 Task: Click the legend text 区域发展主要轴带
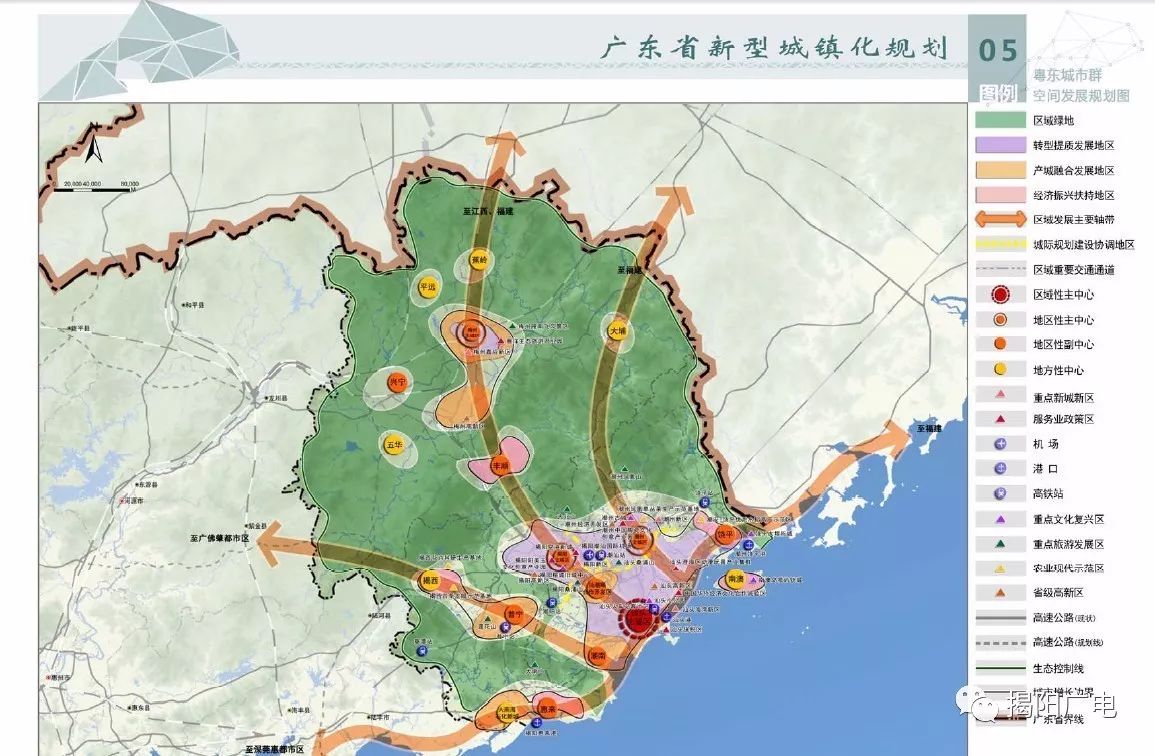[x=1073, y=220]
